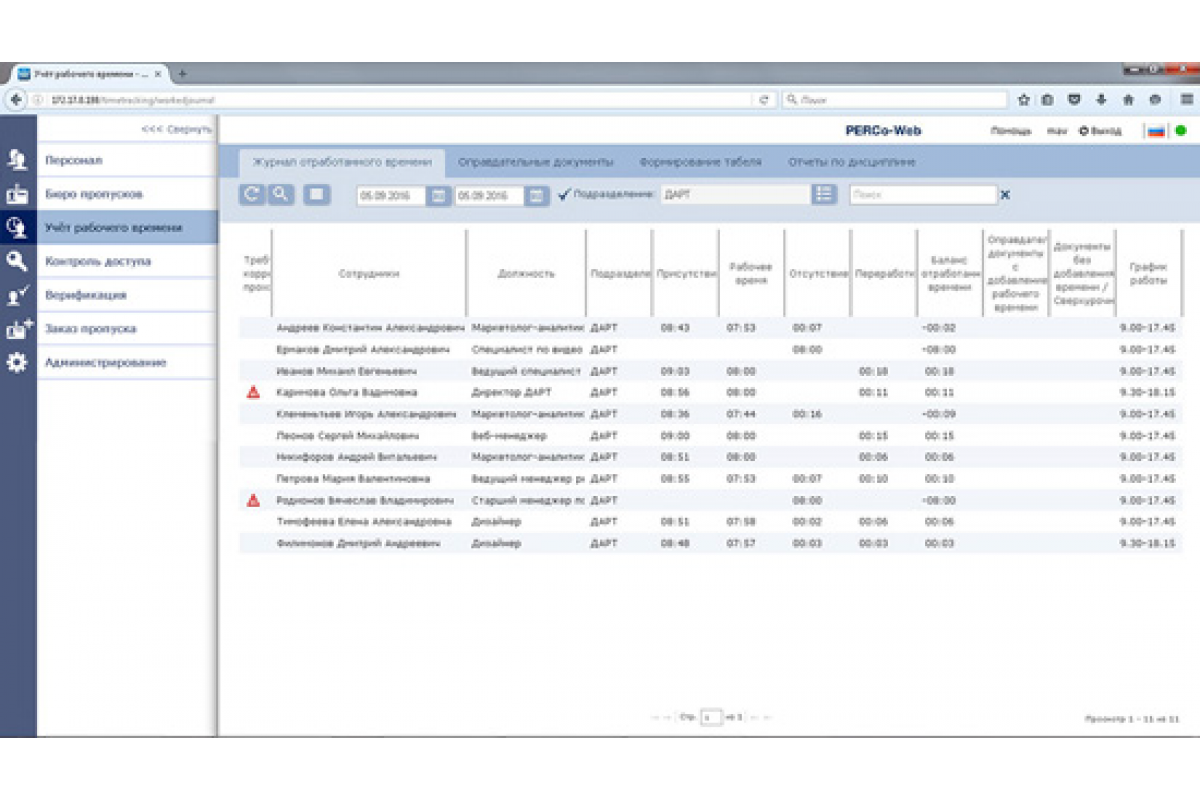The height and width of the screenshot is (800, 1200).
Task: Select the Леонов Сергей Михайлович row
Action: coord(710,436)
